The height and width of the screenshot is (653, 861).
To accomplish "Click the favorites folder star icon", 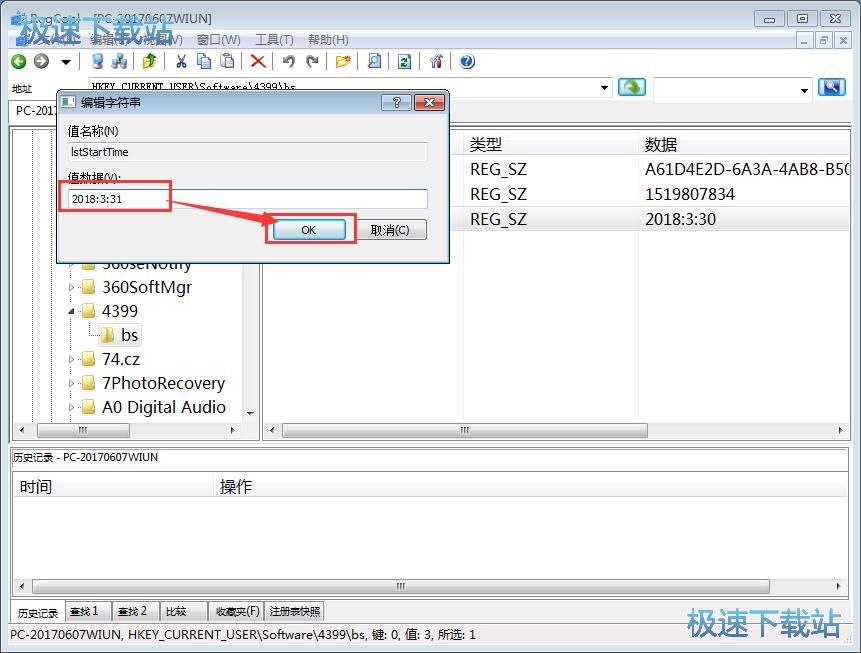I will coord(343,62).
